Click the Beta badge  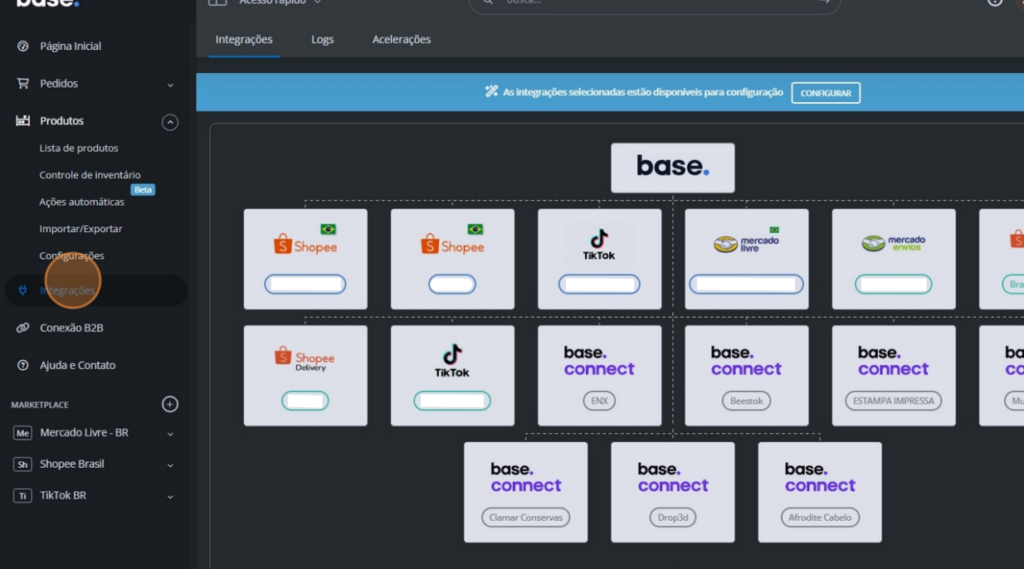[142, 189]
